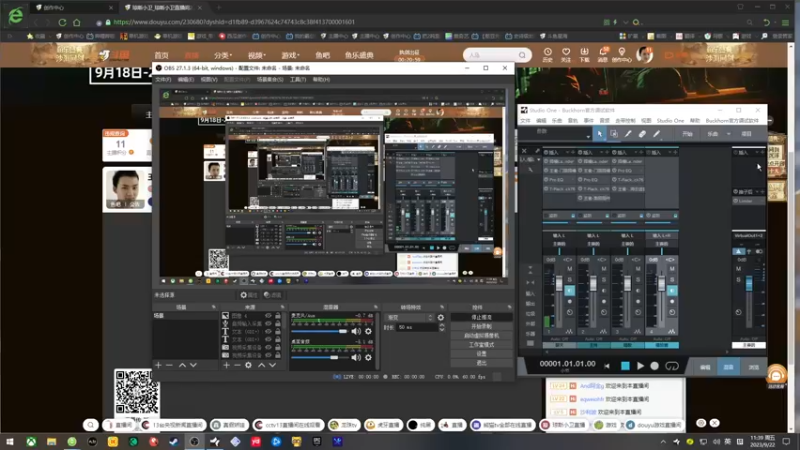The width and height of the screenshot is (800, 450).
Task: Open the scene transition type dropdown in OBS
Action: click(411, 317)
